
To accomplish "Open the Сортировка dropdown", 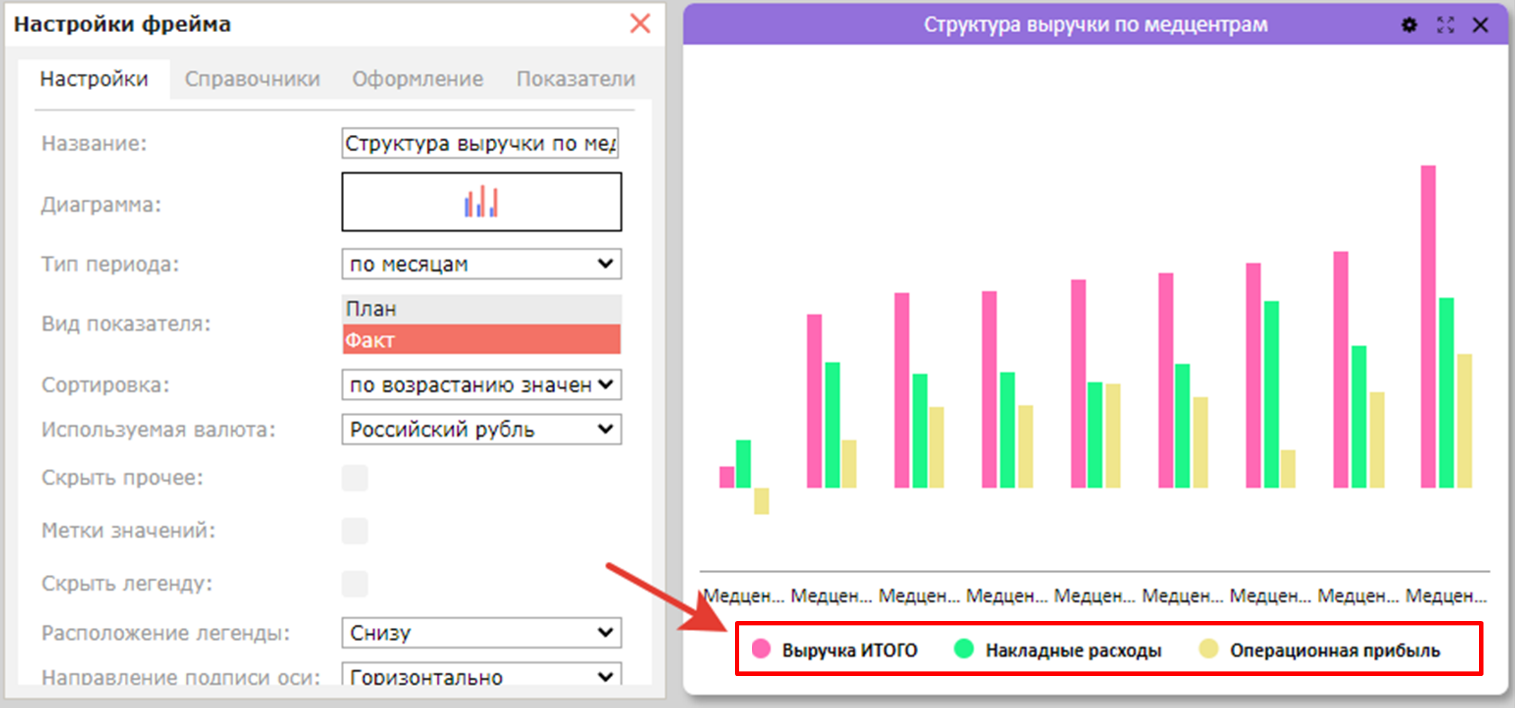I will (482, 385).
